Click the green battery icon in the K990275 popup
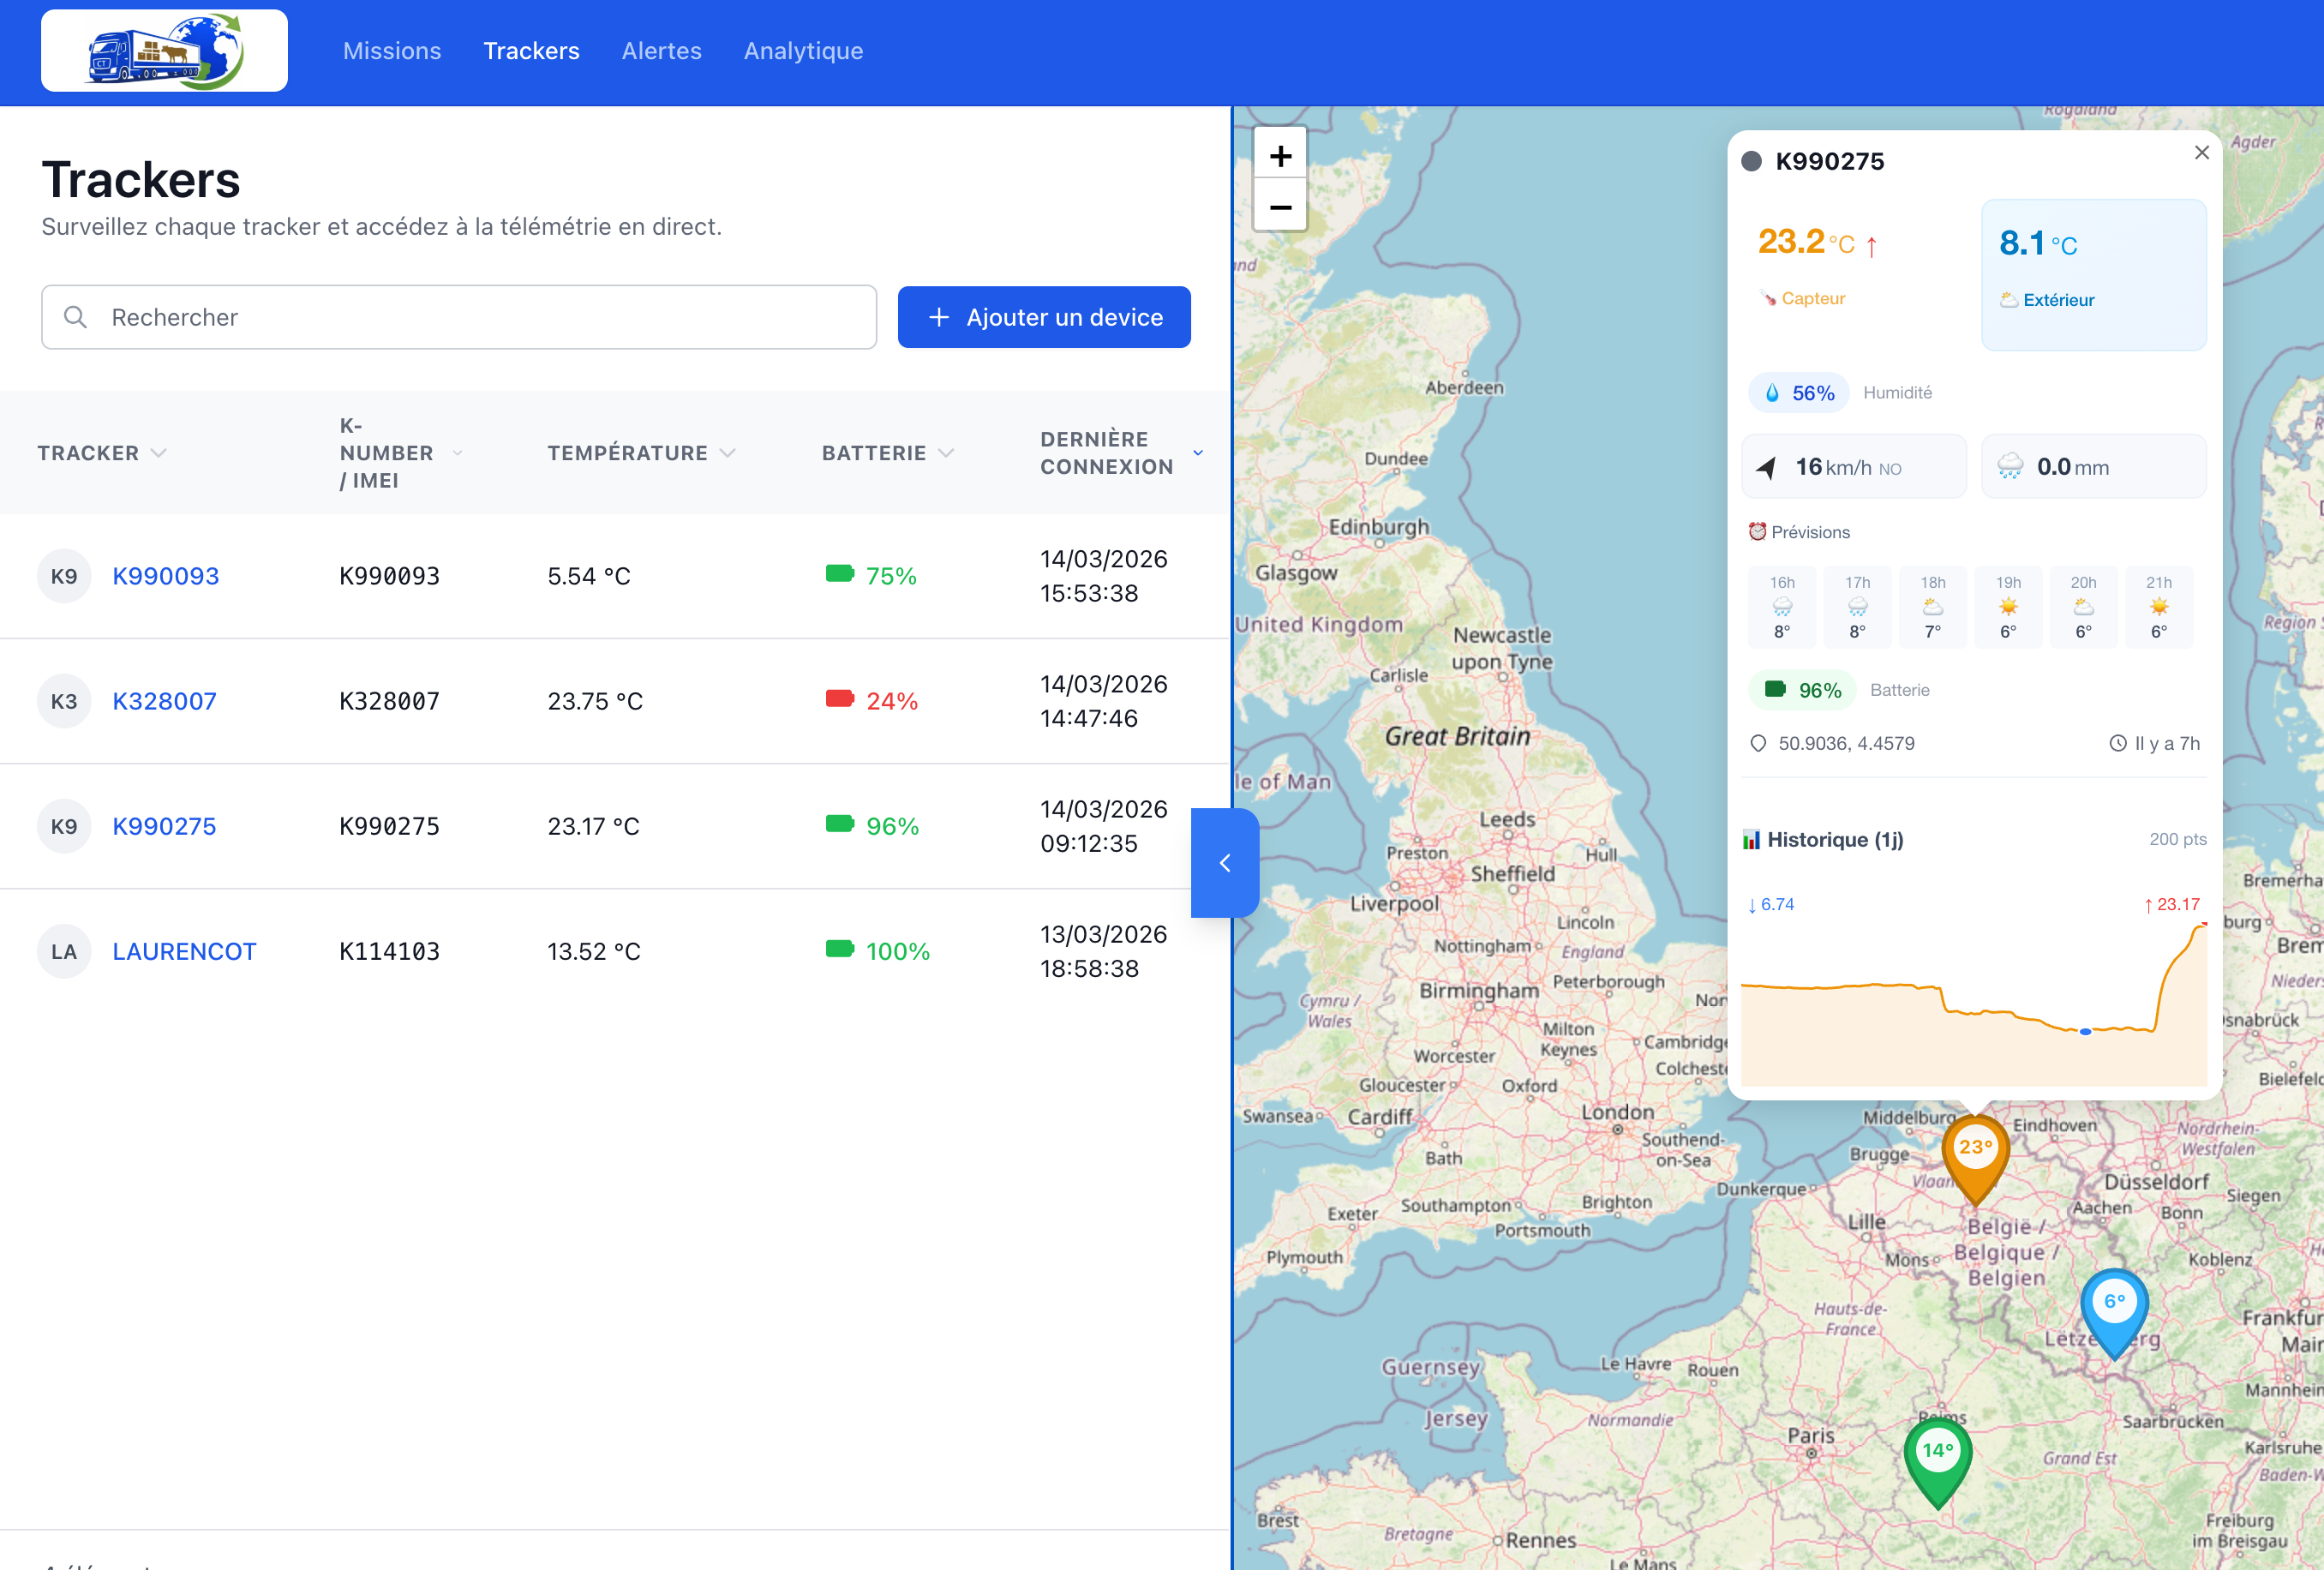This screenshot has width=2324, height=1570. coord(1778,689)
